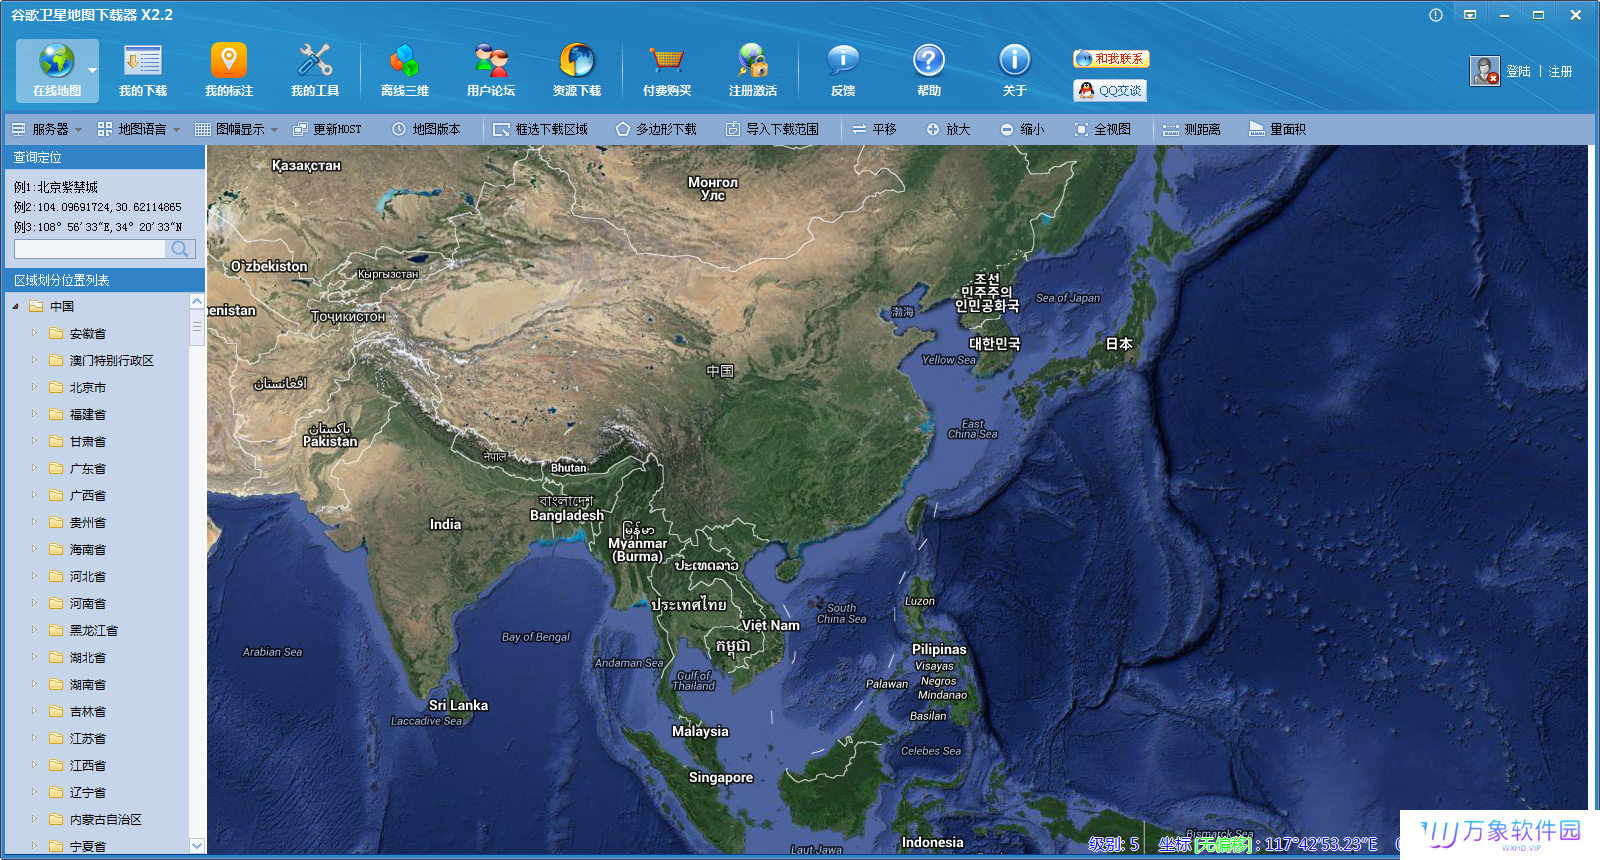1600x860 pixels.
Task: Click the title bar skin/menu icon
Action: pos(1470,15)
